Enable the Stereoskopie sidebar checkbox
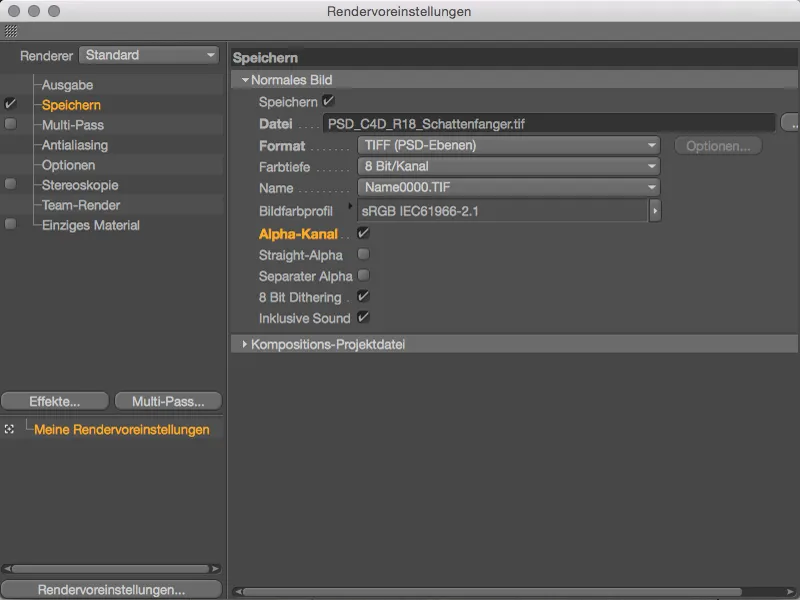This screenshot has height=600, width=800. pyautogui.click(x=10, y=184)
